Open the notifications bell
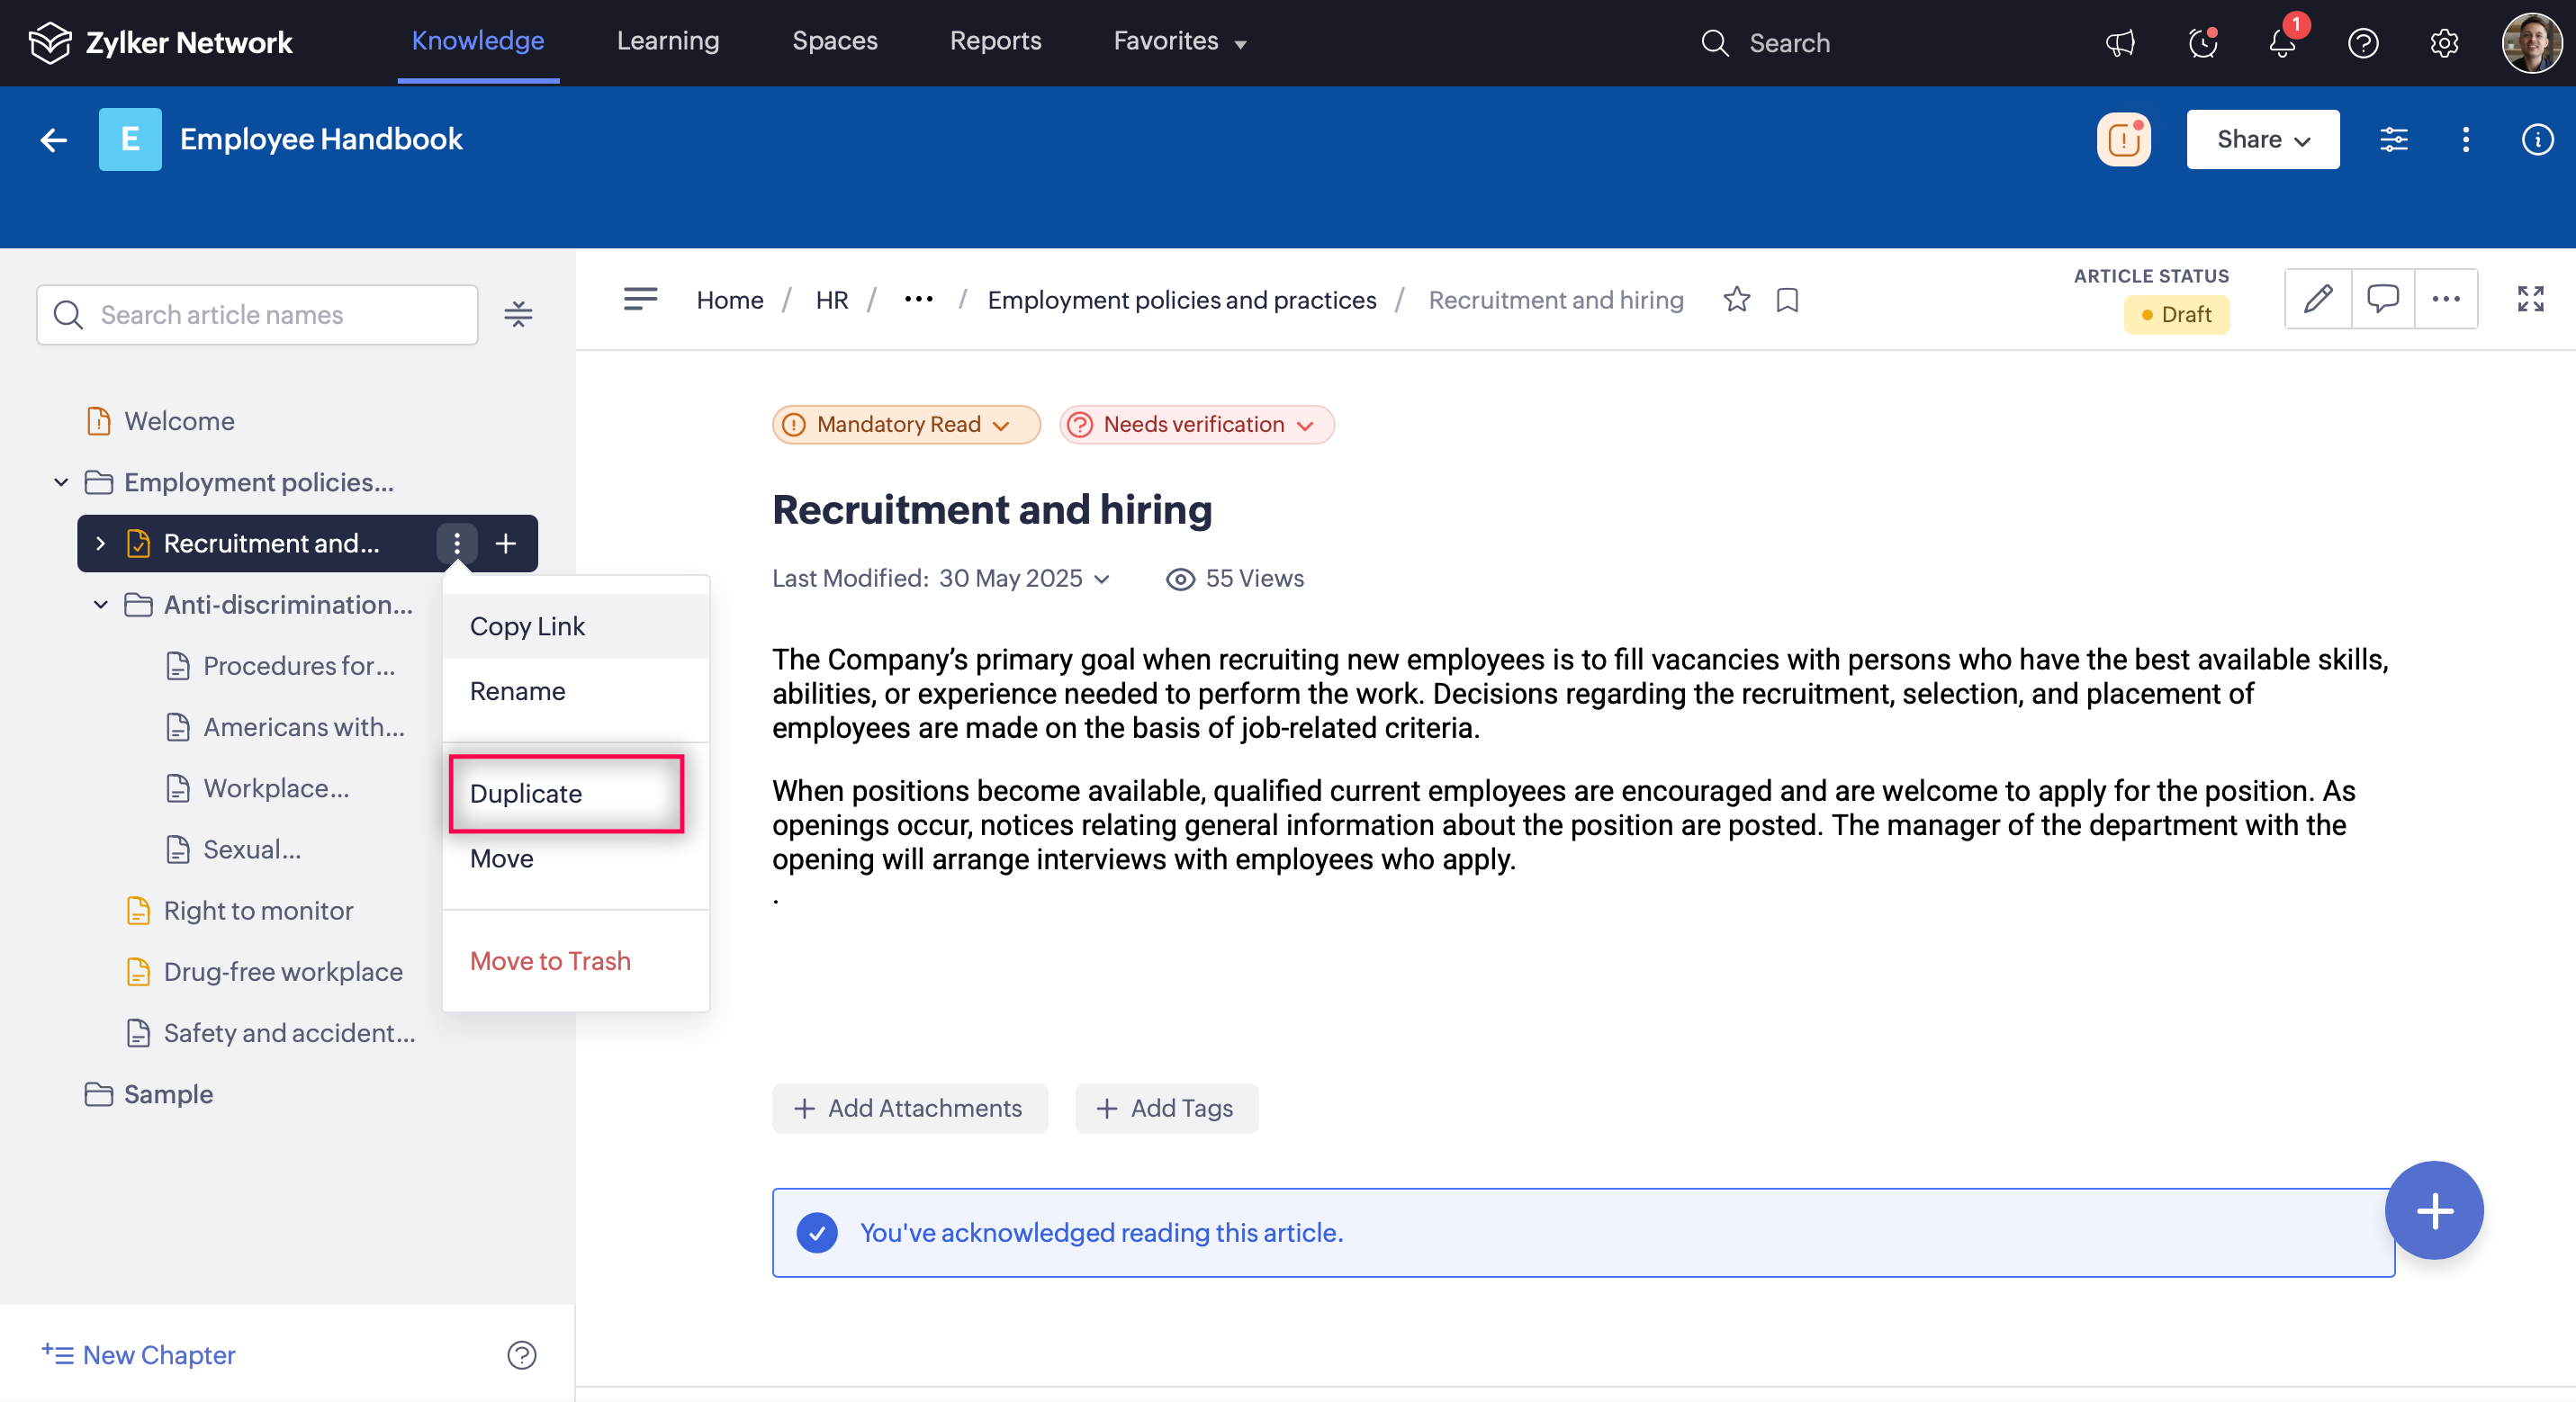The height and width of the screenshot is (1402, 2576). [2282, 43]
